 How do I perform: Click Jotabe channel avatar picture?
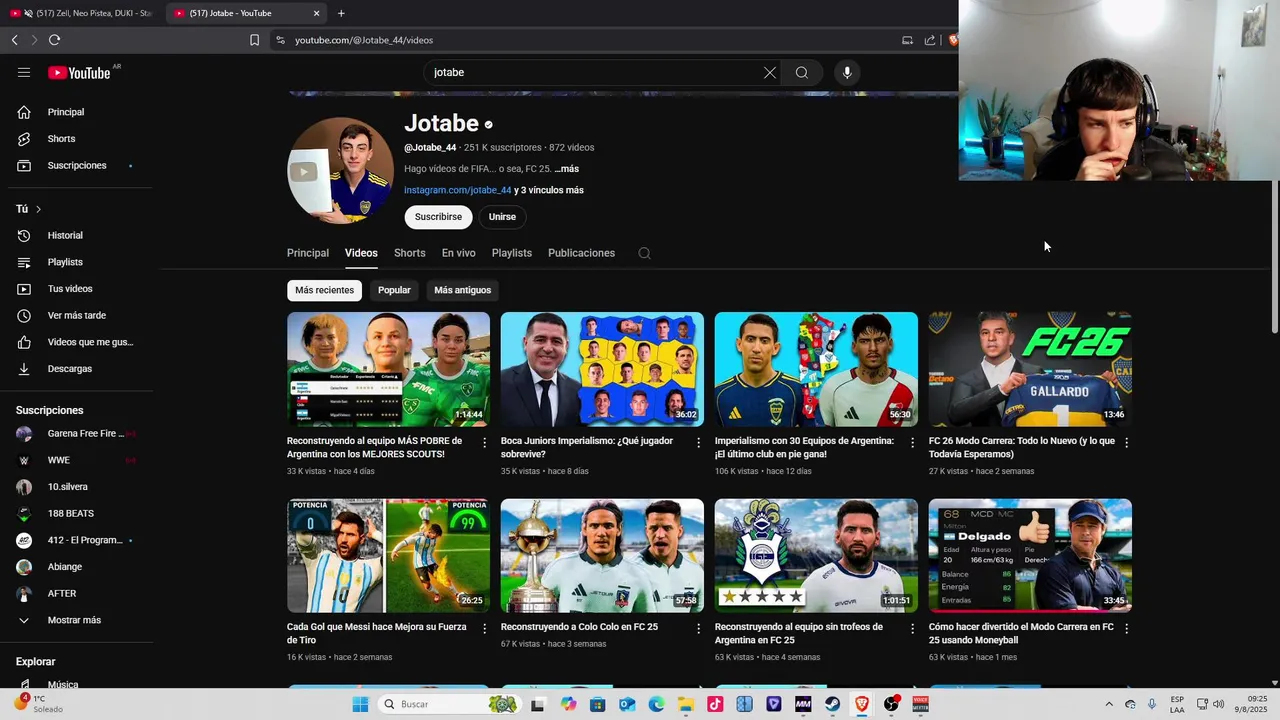pyautogui.click(x=340, y=170)
